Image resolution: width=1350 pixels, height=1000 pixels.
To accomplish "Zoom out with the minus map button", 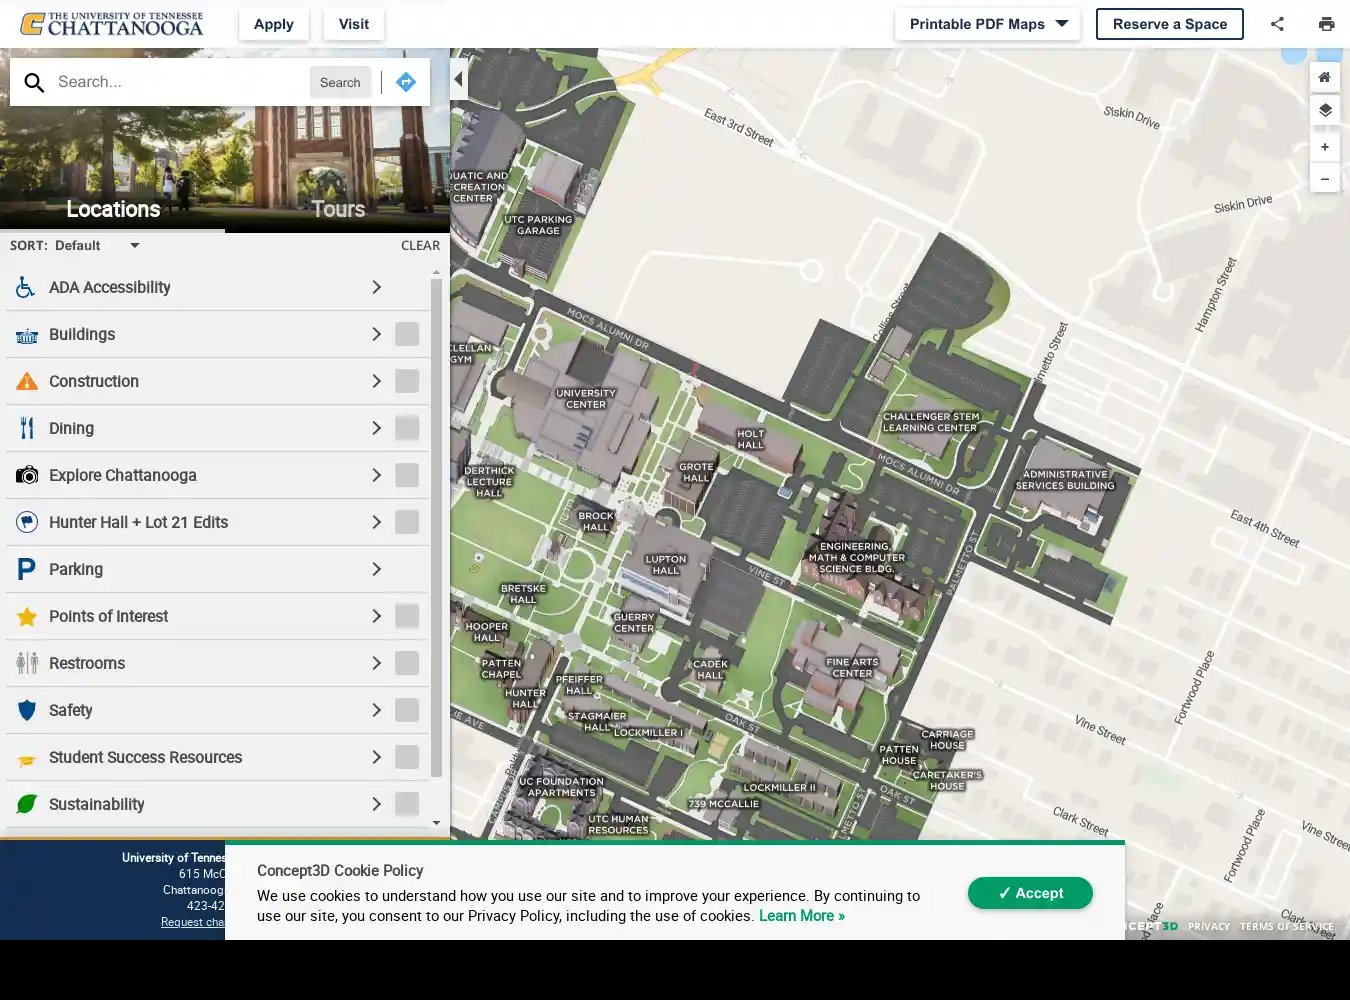I will tap(1325, 178).
